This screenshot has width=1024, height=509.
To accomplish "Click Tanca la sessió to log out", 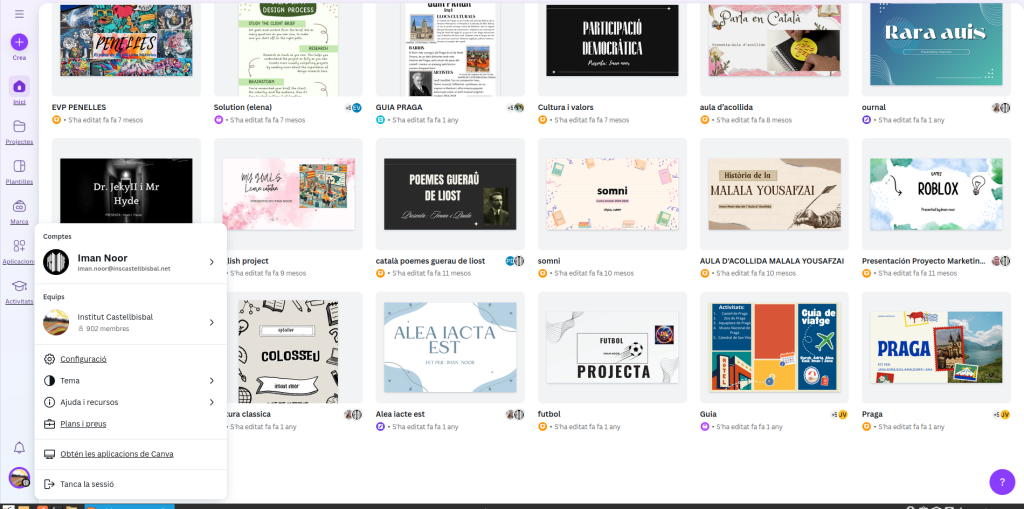I will tap(86, 484).
